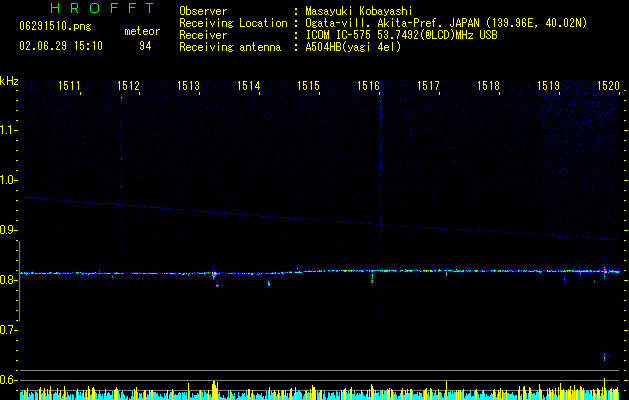Screen dimensions: 629x400
Task: Click the 1516 time axis label
Action: tap(368, 85)
